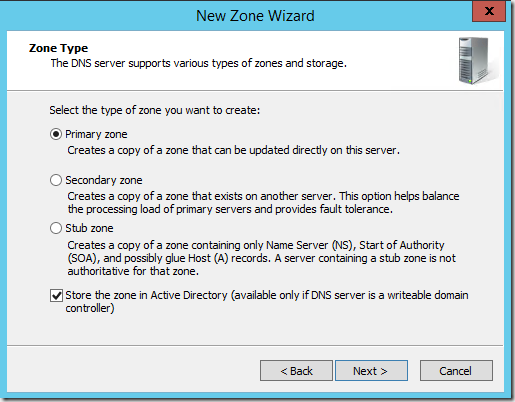Click 'Select the type of zone' instruction
Image resolution: width=515 pixels, height=402 pixels.
155,110
